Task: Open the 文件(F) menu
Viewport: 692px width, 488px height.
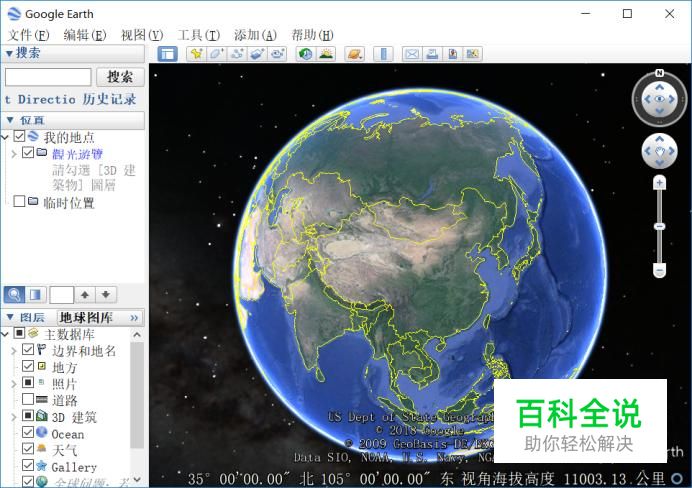Action: [x=28, y=35]
